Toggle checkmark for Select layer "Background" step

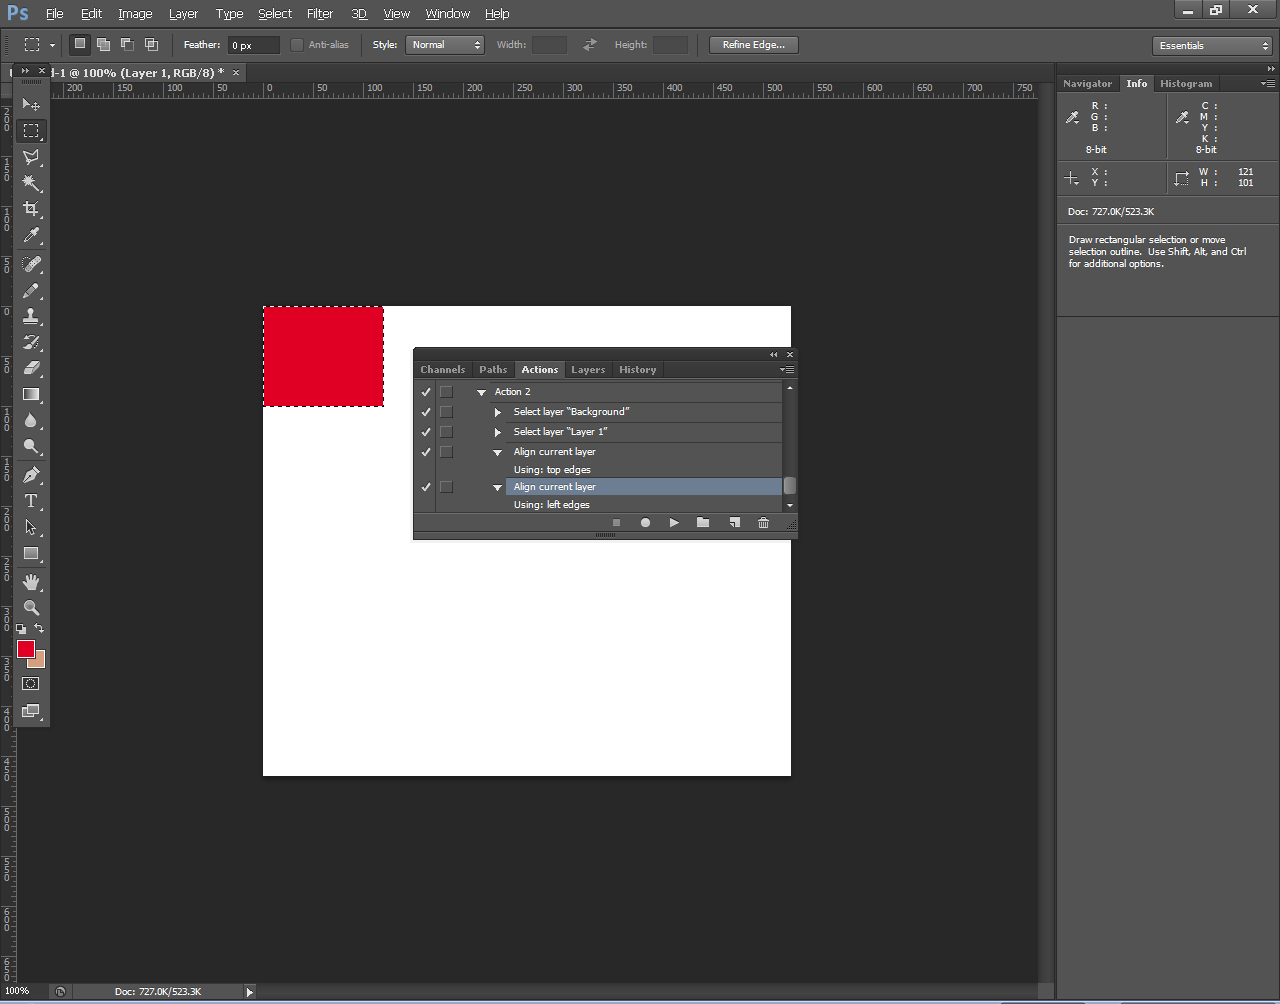pos(426,412)
